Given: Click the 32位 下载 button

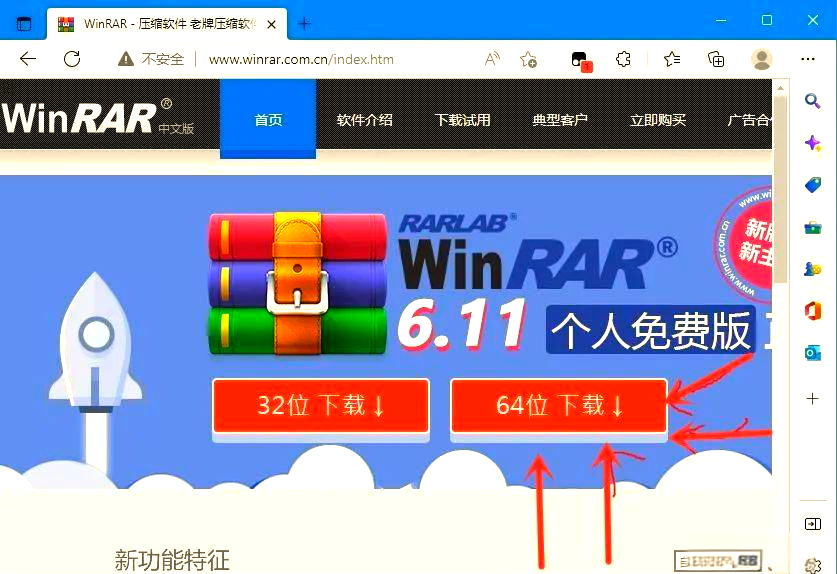Looking at the screenshot, I should pos(321,406).
